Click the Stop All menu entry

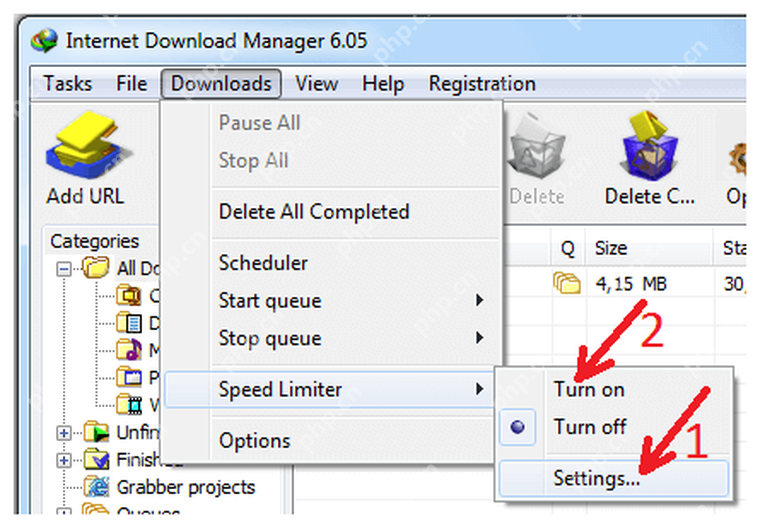(331, 160)
